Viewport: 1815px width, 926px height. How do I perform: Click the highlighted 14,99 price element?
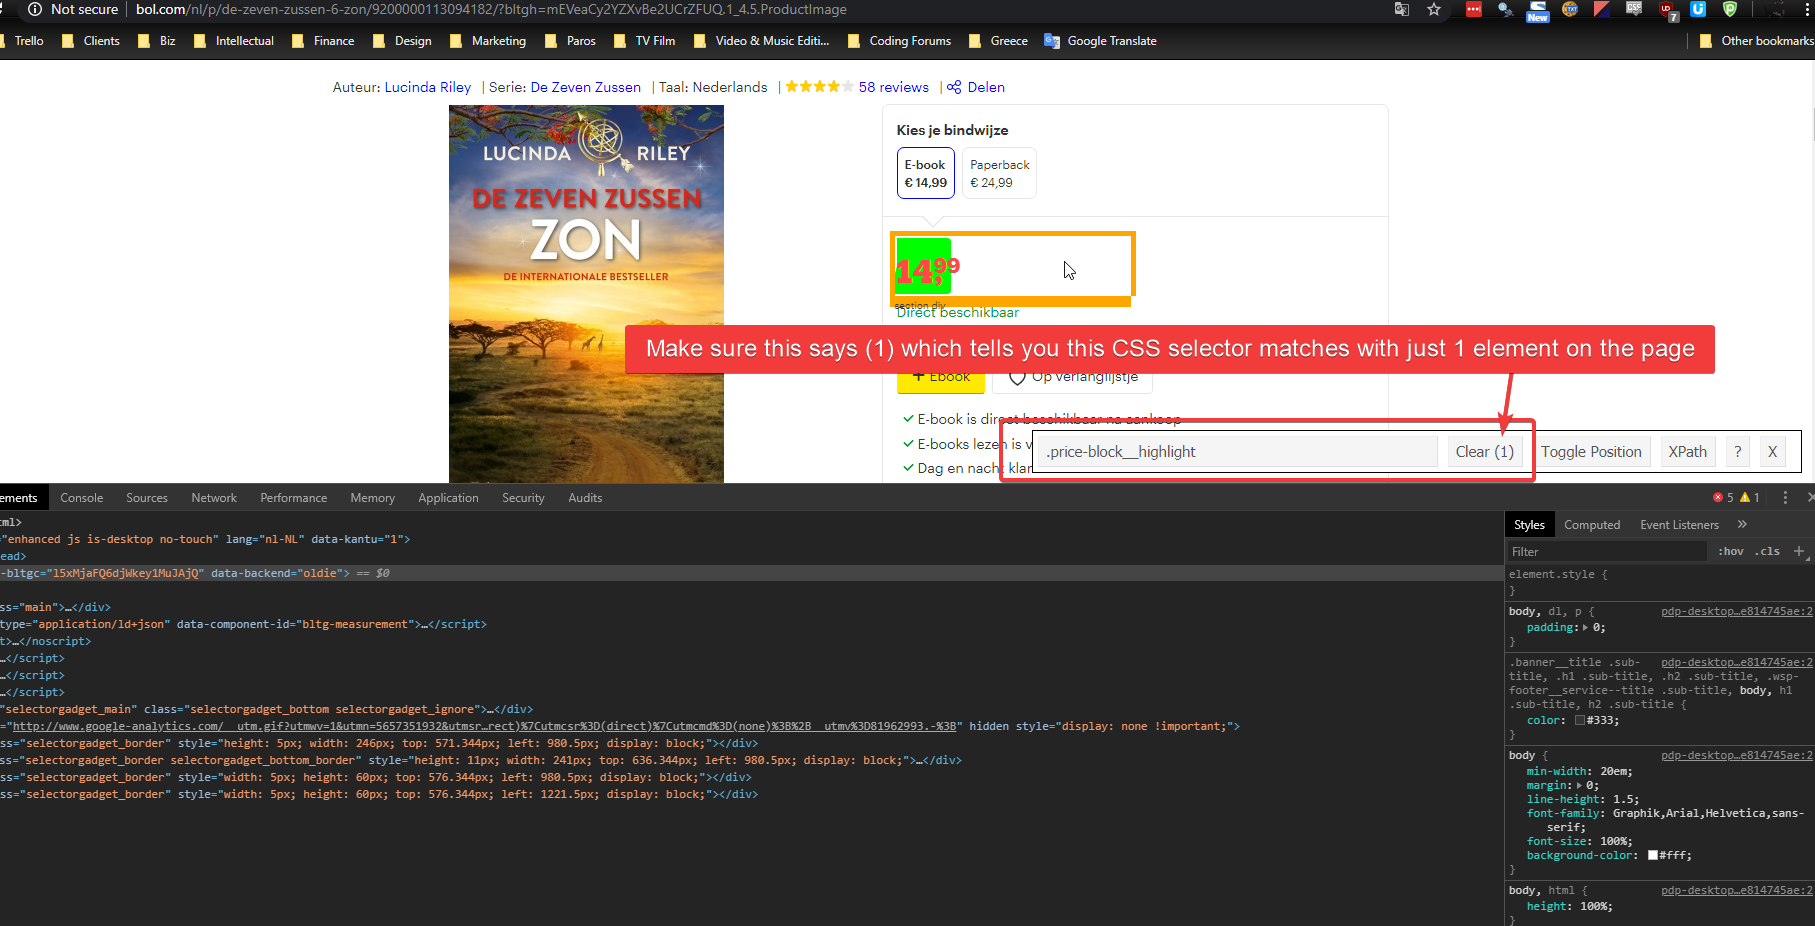coord(924,268)
